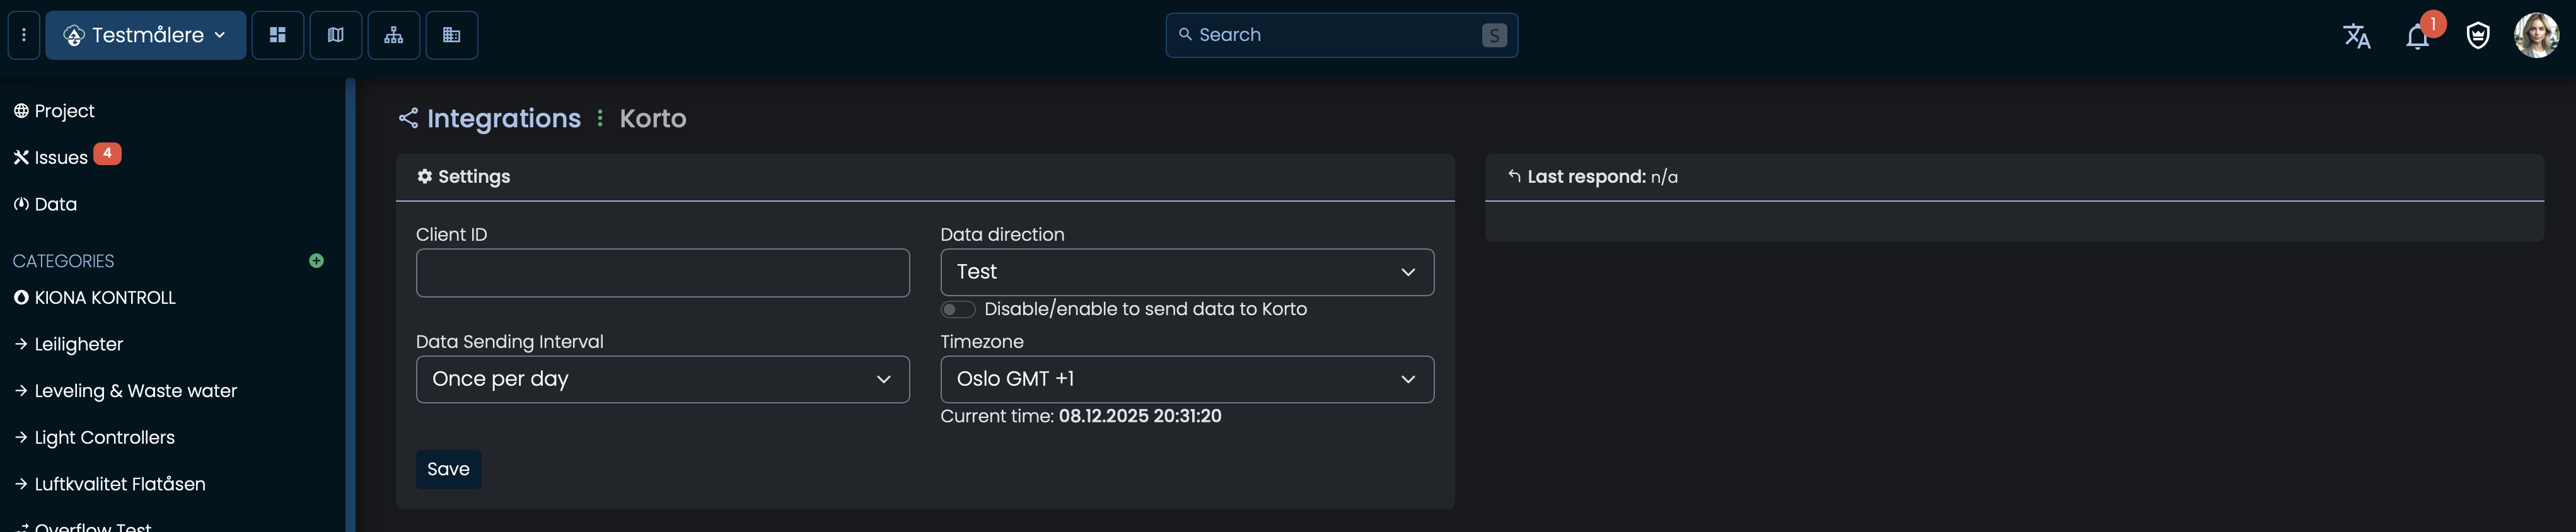2576x532 pixels.
Task: Go to Project in sidebar
Action: click(x=54, y=111)
